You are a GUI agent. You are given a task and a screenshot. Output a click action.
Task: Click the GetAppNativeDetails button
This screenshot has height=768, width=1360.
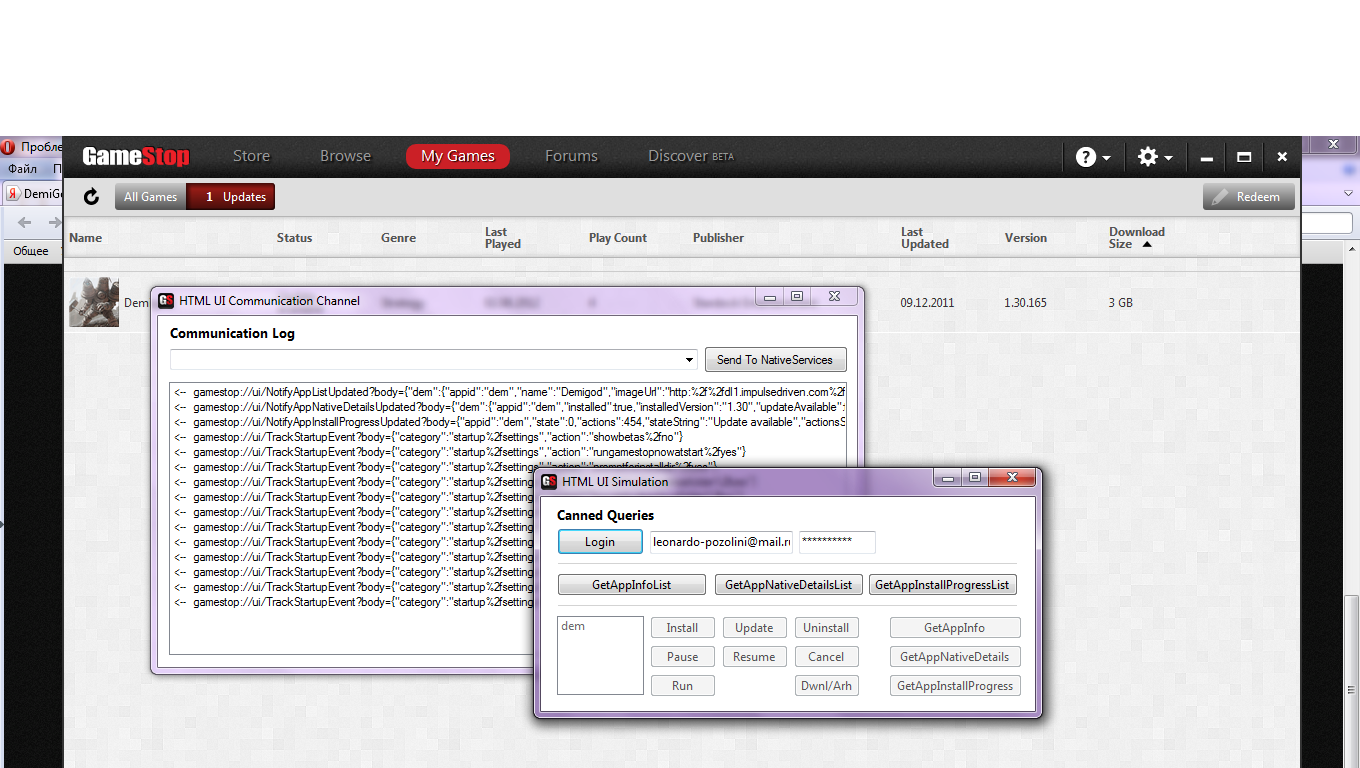(x=955, y=657)
